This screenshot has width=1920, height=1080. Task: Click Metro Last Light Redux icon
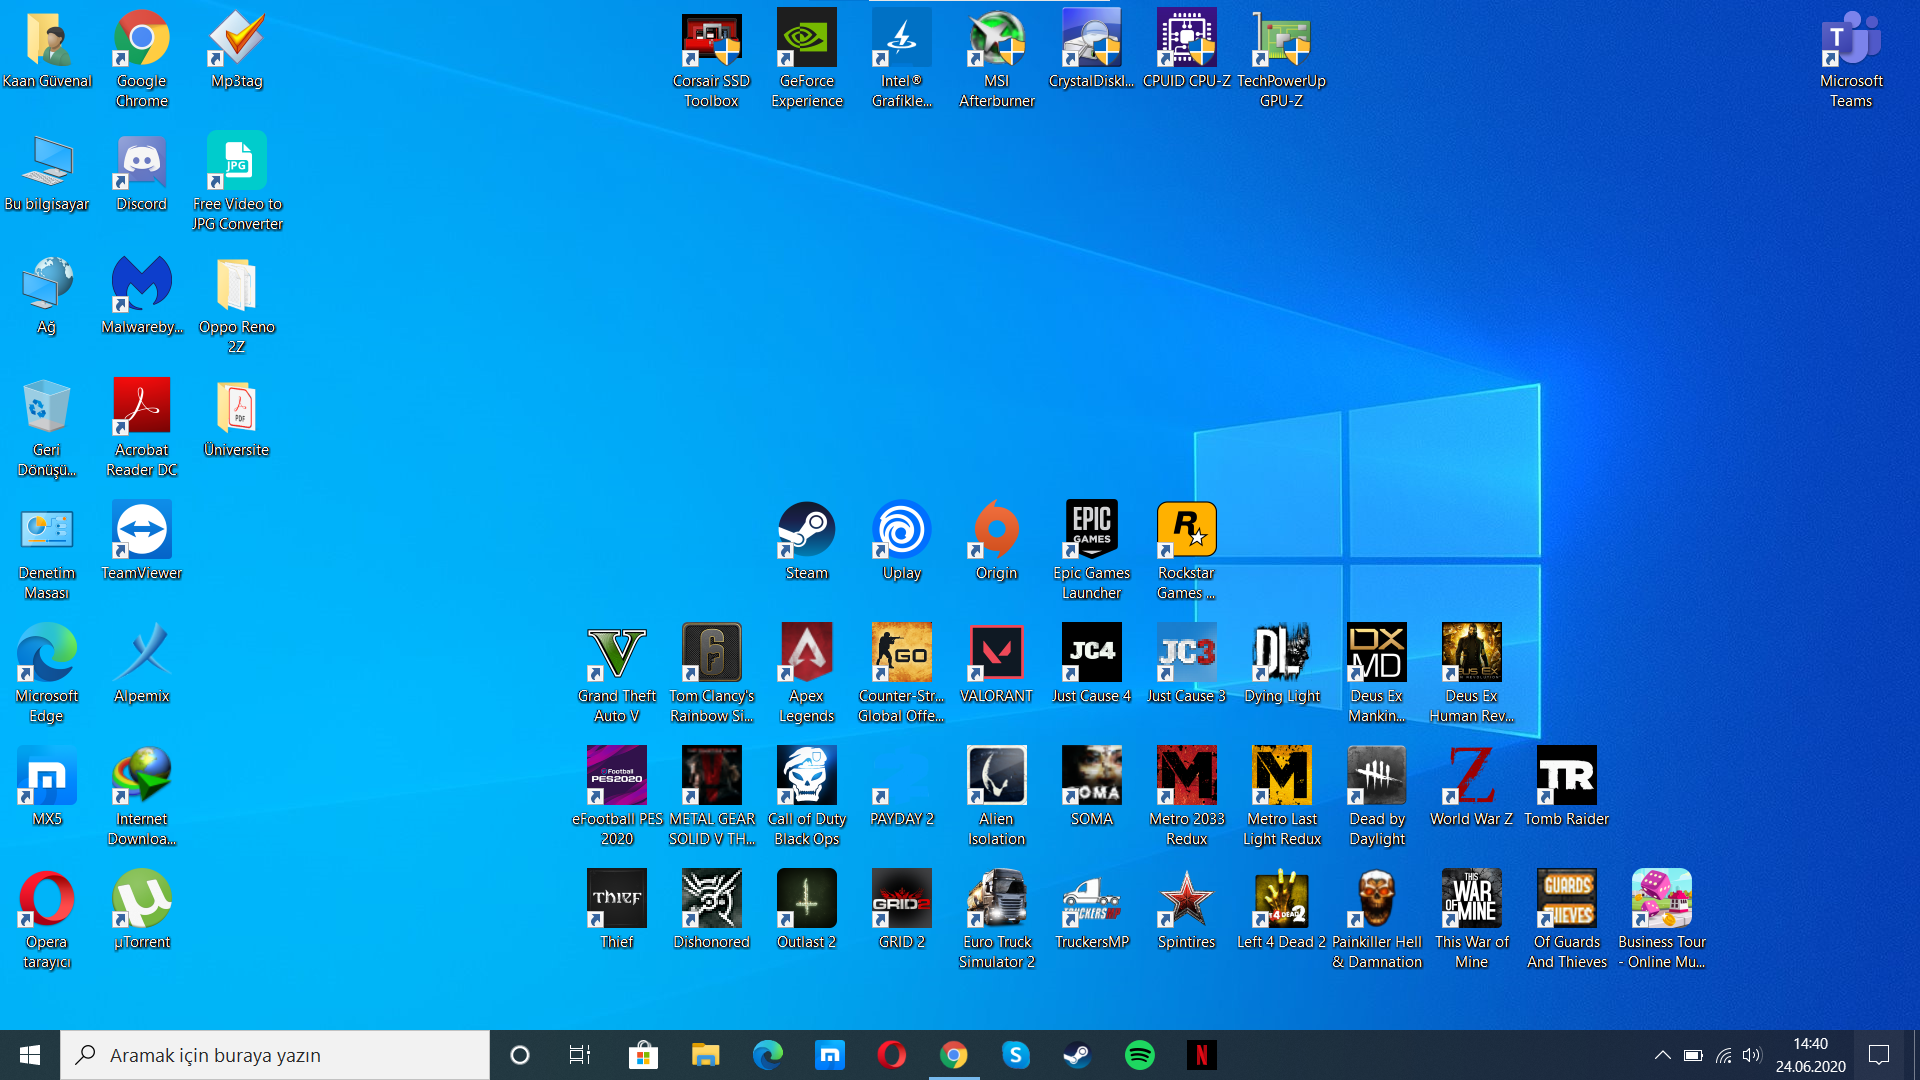(1282, 797)
